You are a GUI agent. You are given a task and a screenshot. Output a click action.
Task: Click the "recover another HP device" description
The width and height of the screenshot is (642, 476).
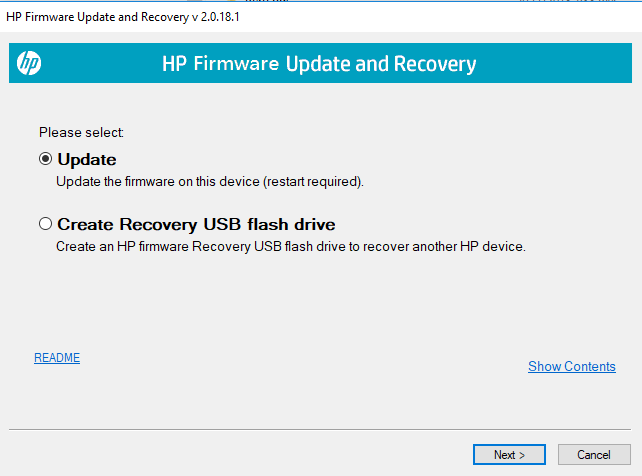tap(450, 246)
